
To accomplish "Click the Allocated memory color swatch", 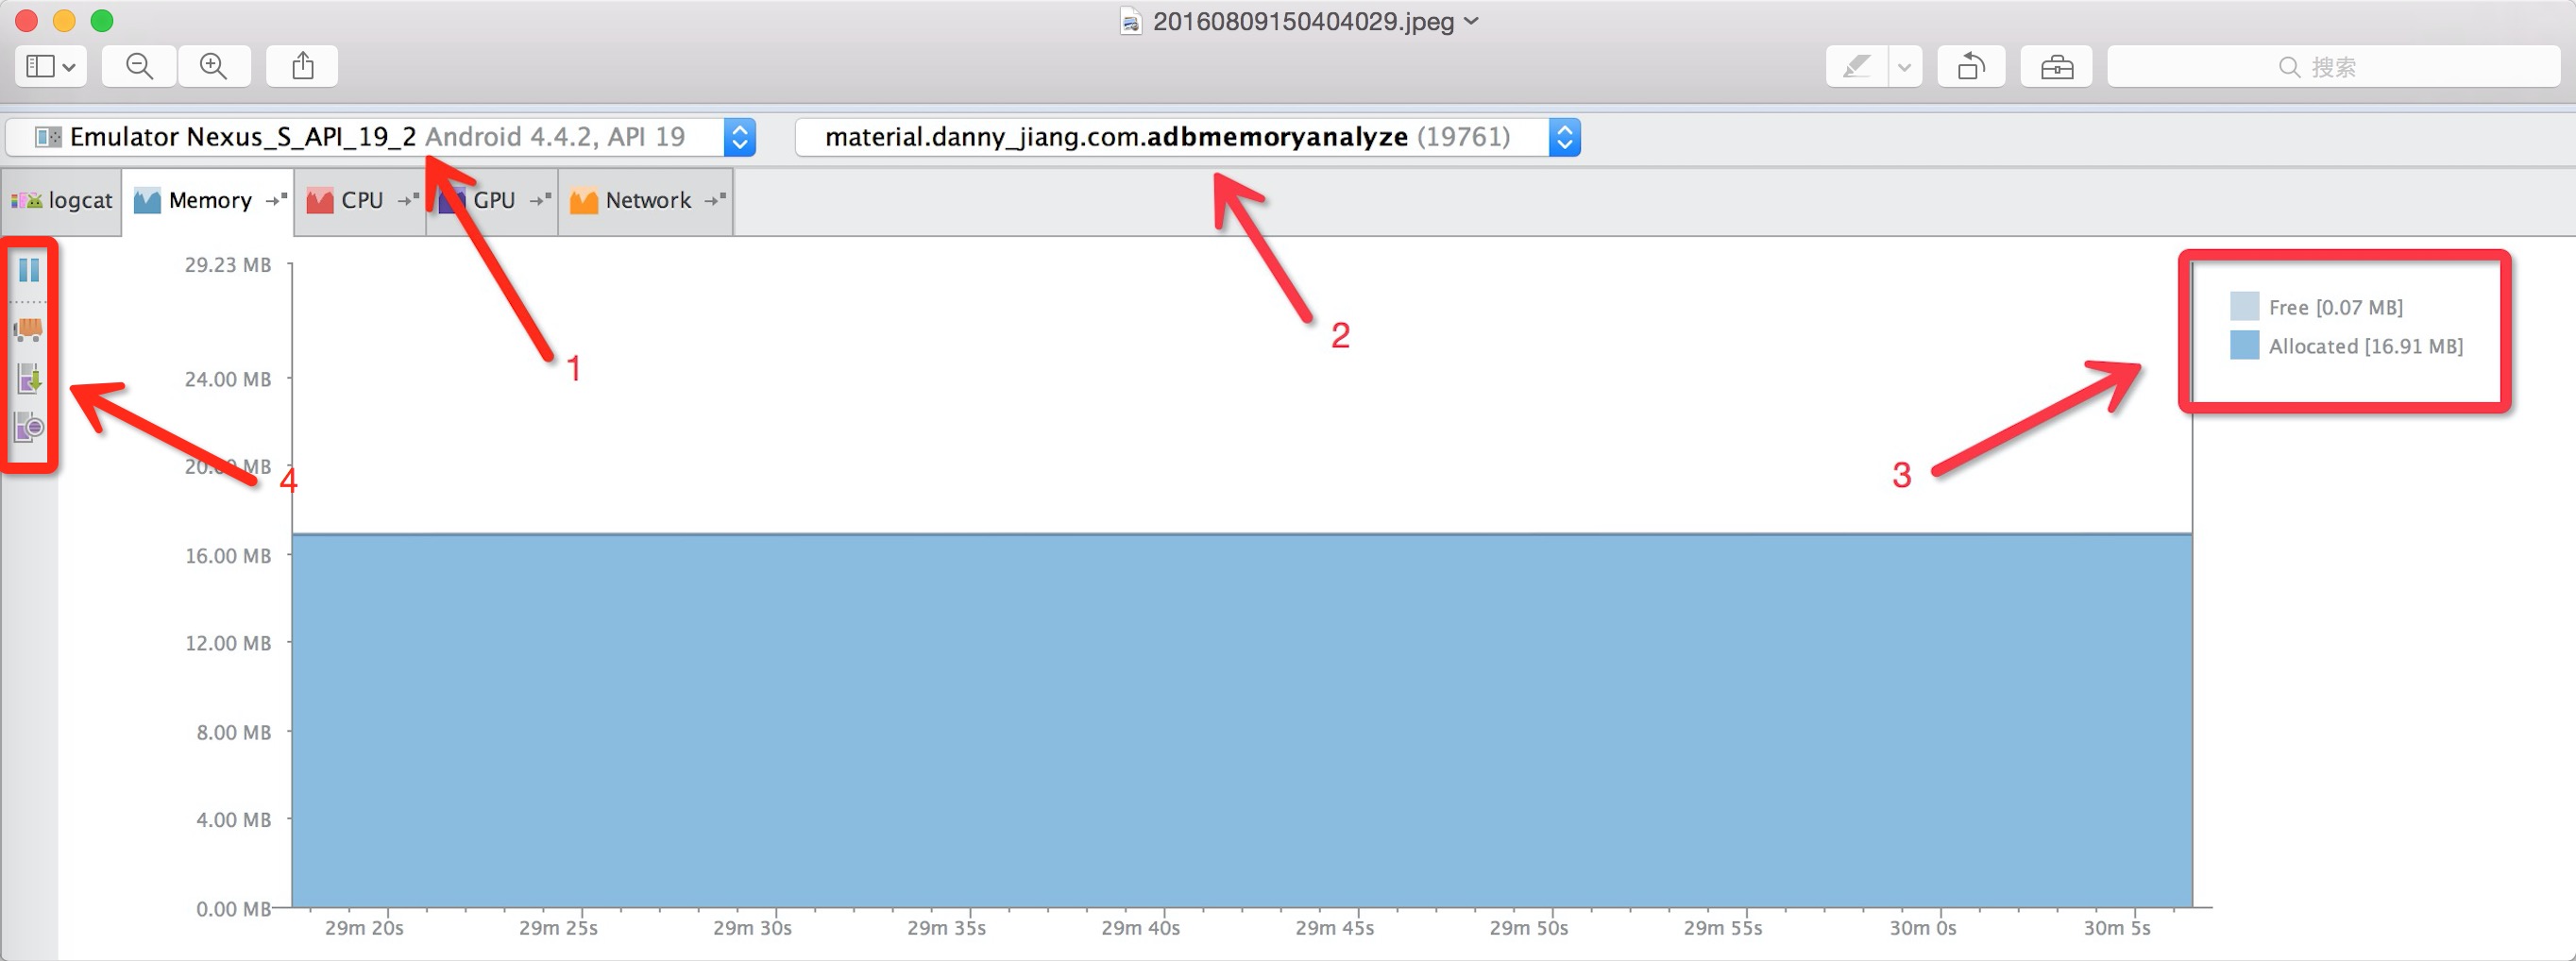I will (2244, 345).
